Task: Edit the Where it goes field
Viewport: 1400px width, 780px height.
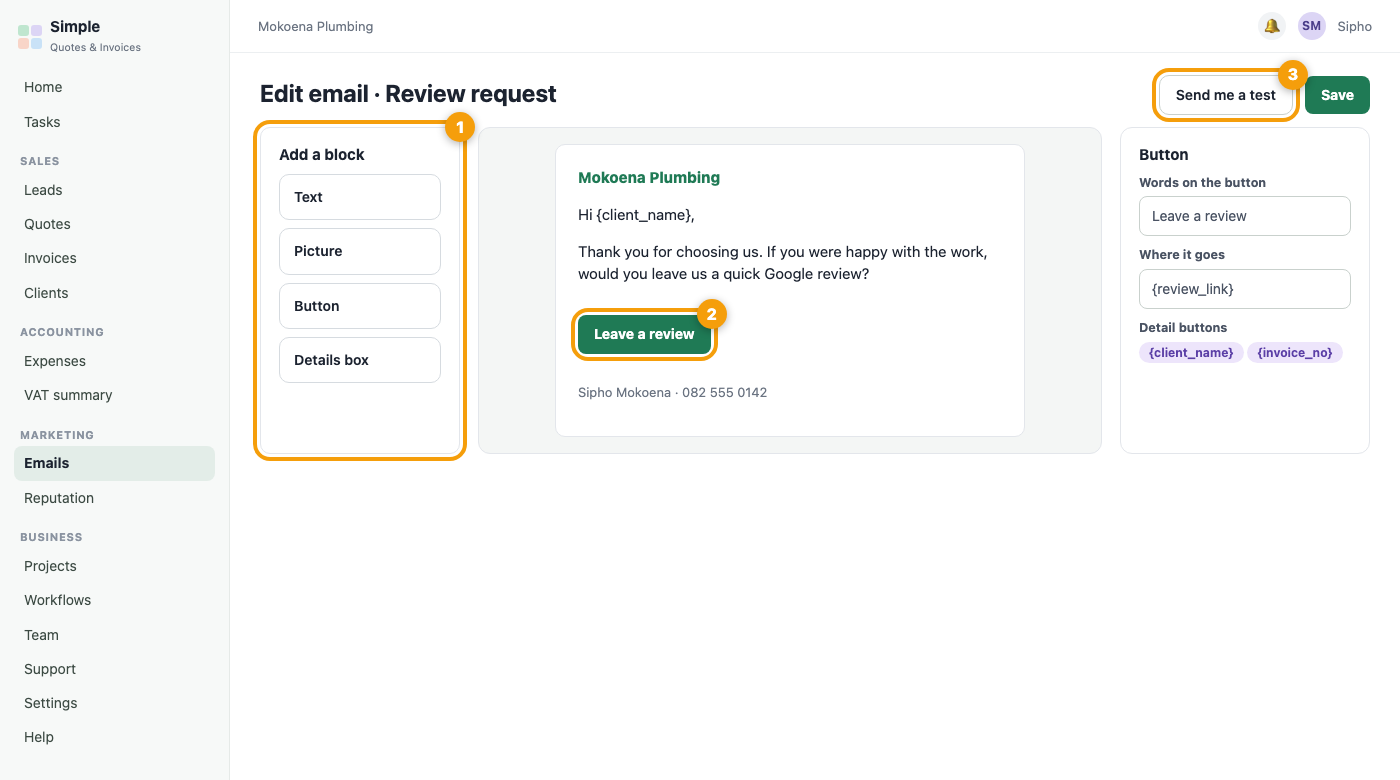Action: 1245,289
